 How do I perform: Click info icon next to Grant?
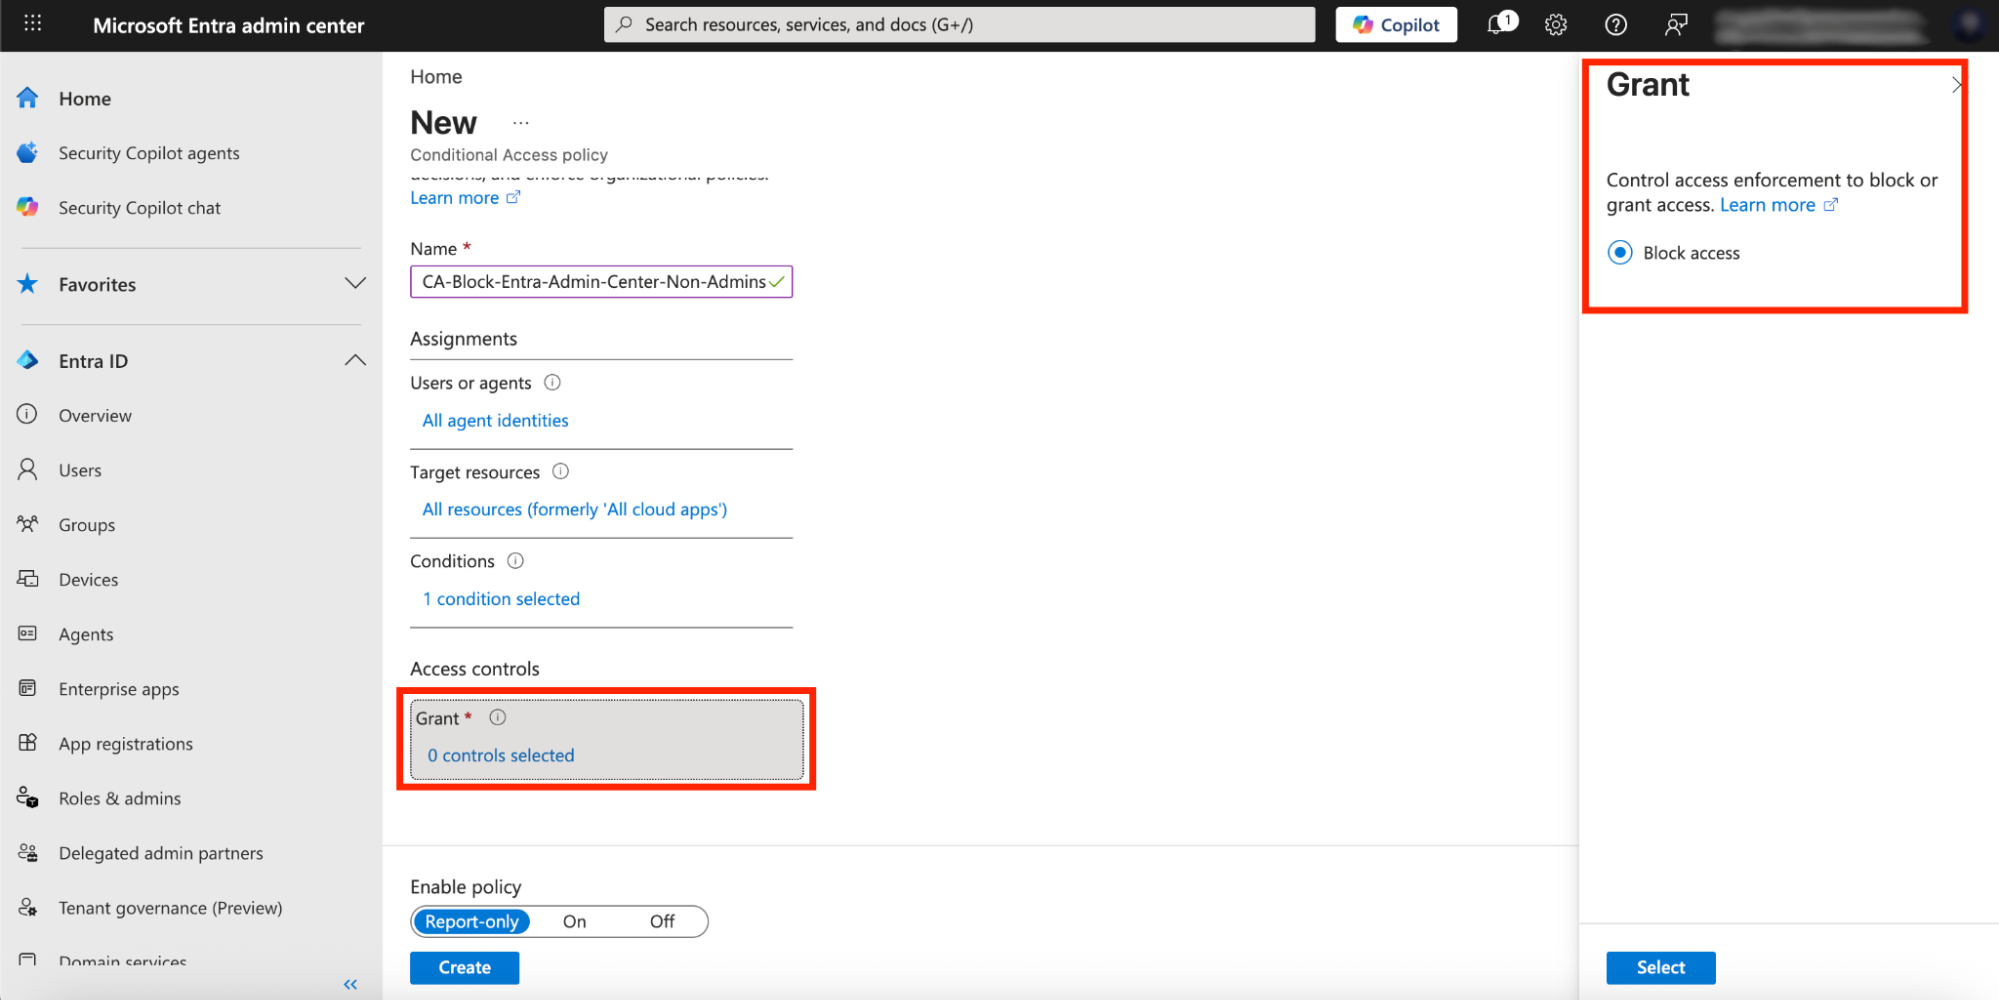click(497, 717)
